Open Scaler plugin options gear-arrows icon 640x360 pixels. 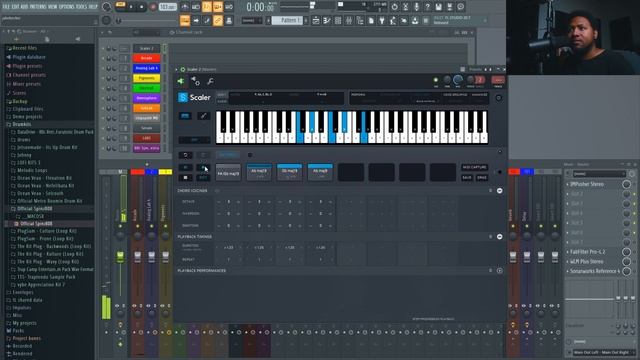click(196, 81)
